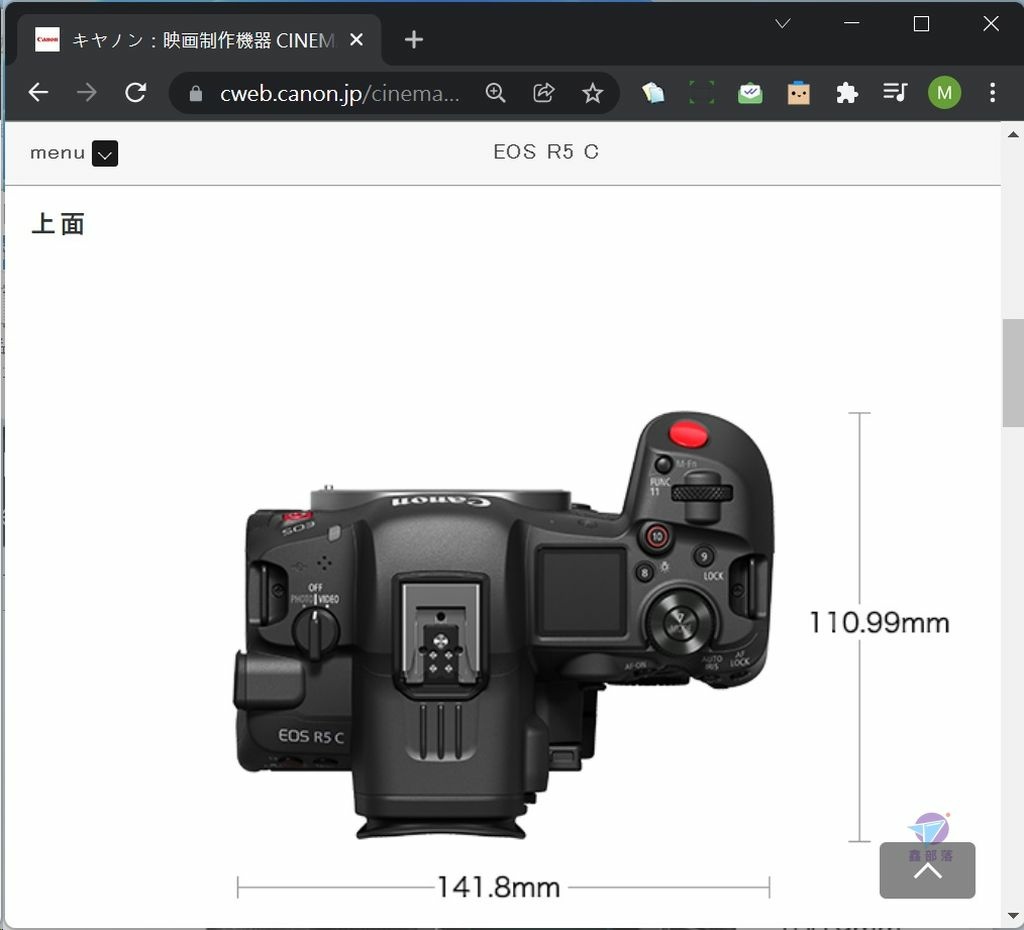This screenshot has width=1024, height=930.
Task: Open the green M profile avatar
Action: coord(944,93)
